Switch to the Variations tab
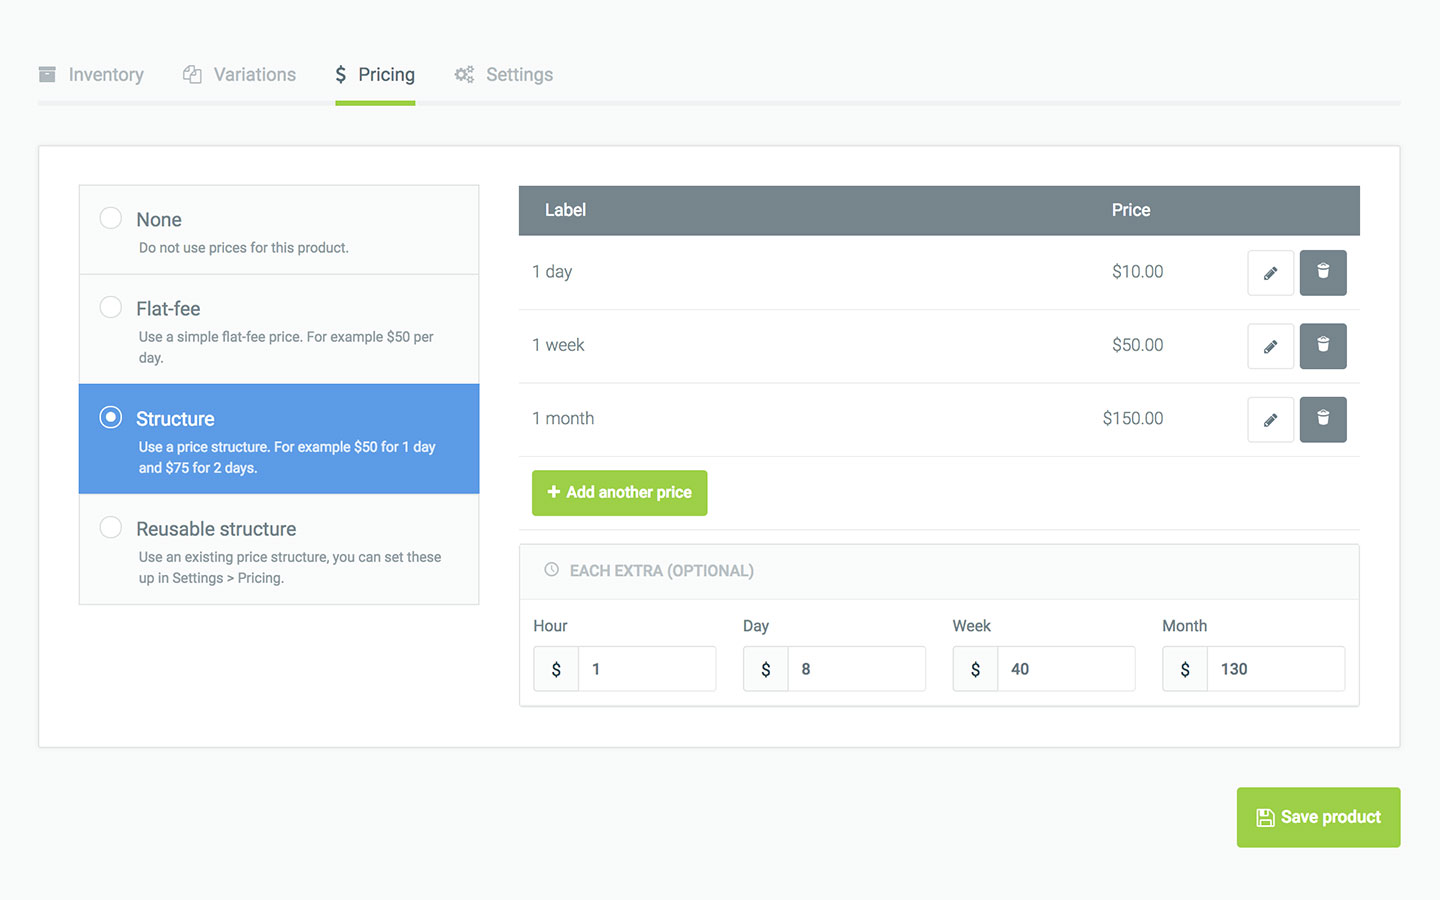1440x900 pixels. [240, 75]
